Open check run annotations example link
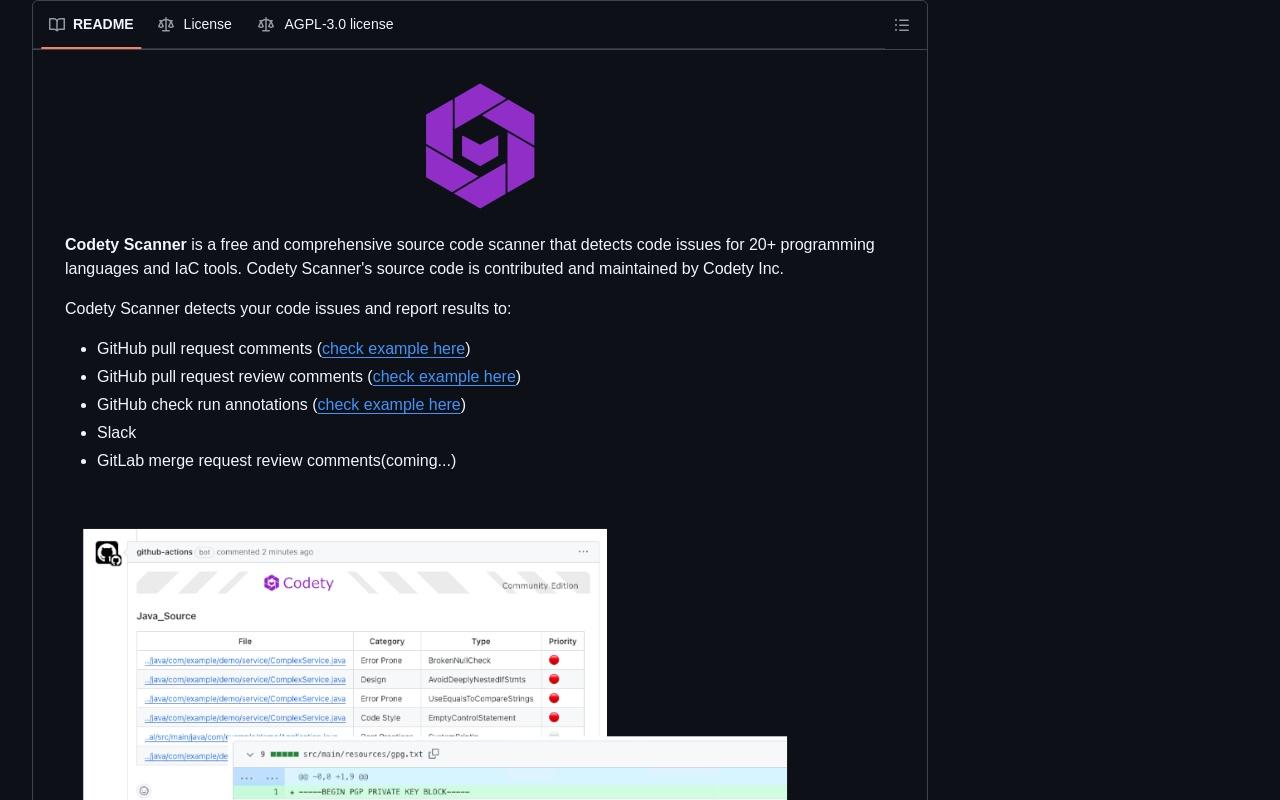The height and width of the screenshot is (800, 1280). click(389, 404)
